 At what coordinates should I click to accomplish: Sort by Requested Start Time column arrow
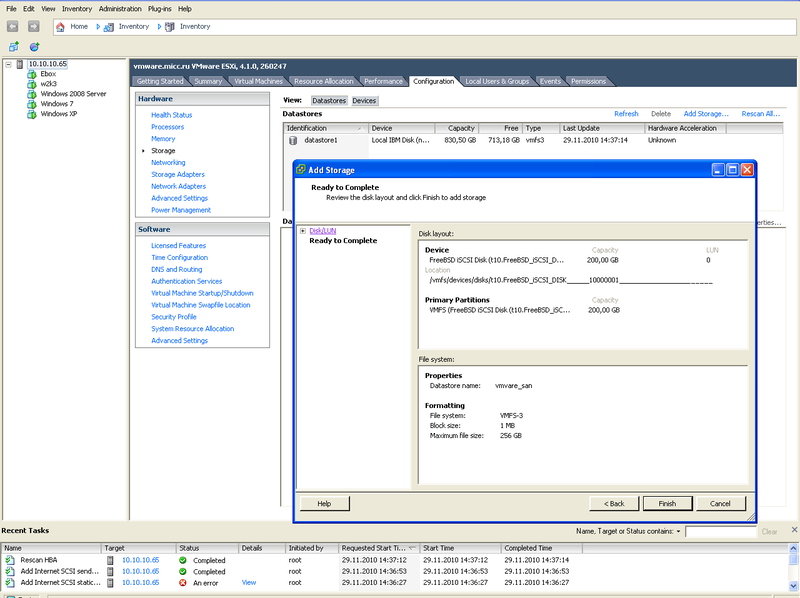coord(411,548)
